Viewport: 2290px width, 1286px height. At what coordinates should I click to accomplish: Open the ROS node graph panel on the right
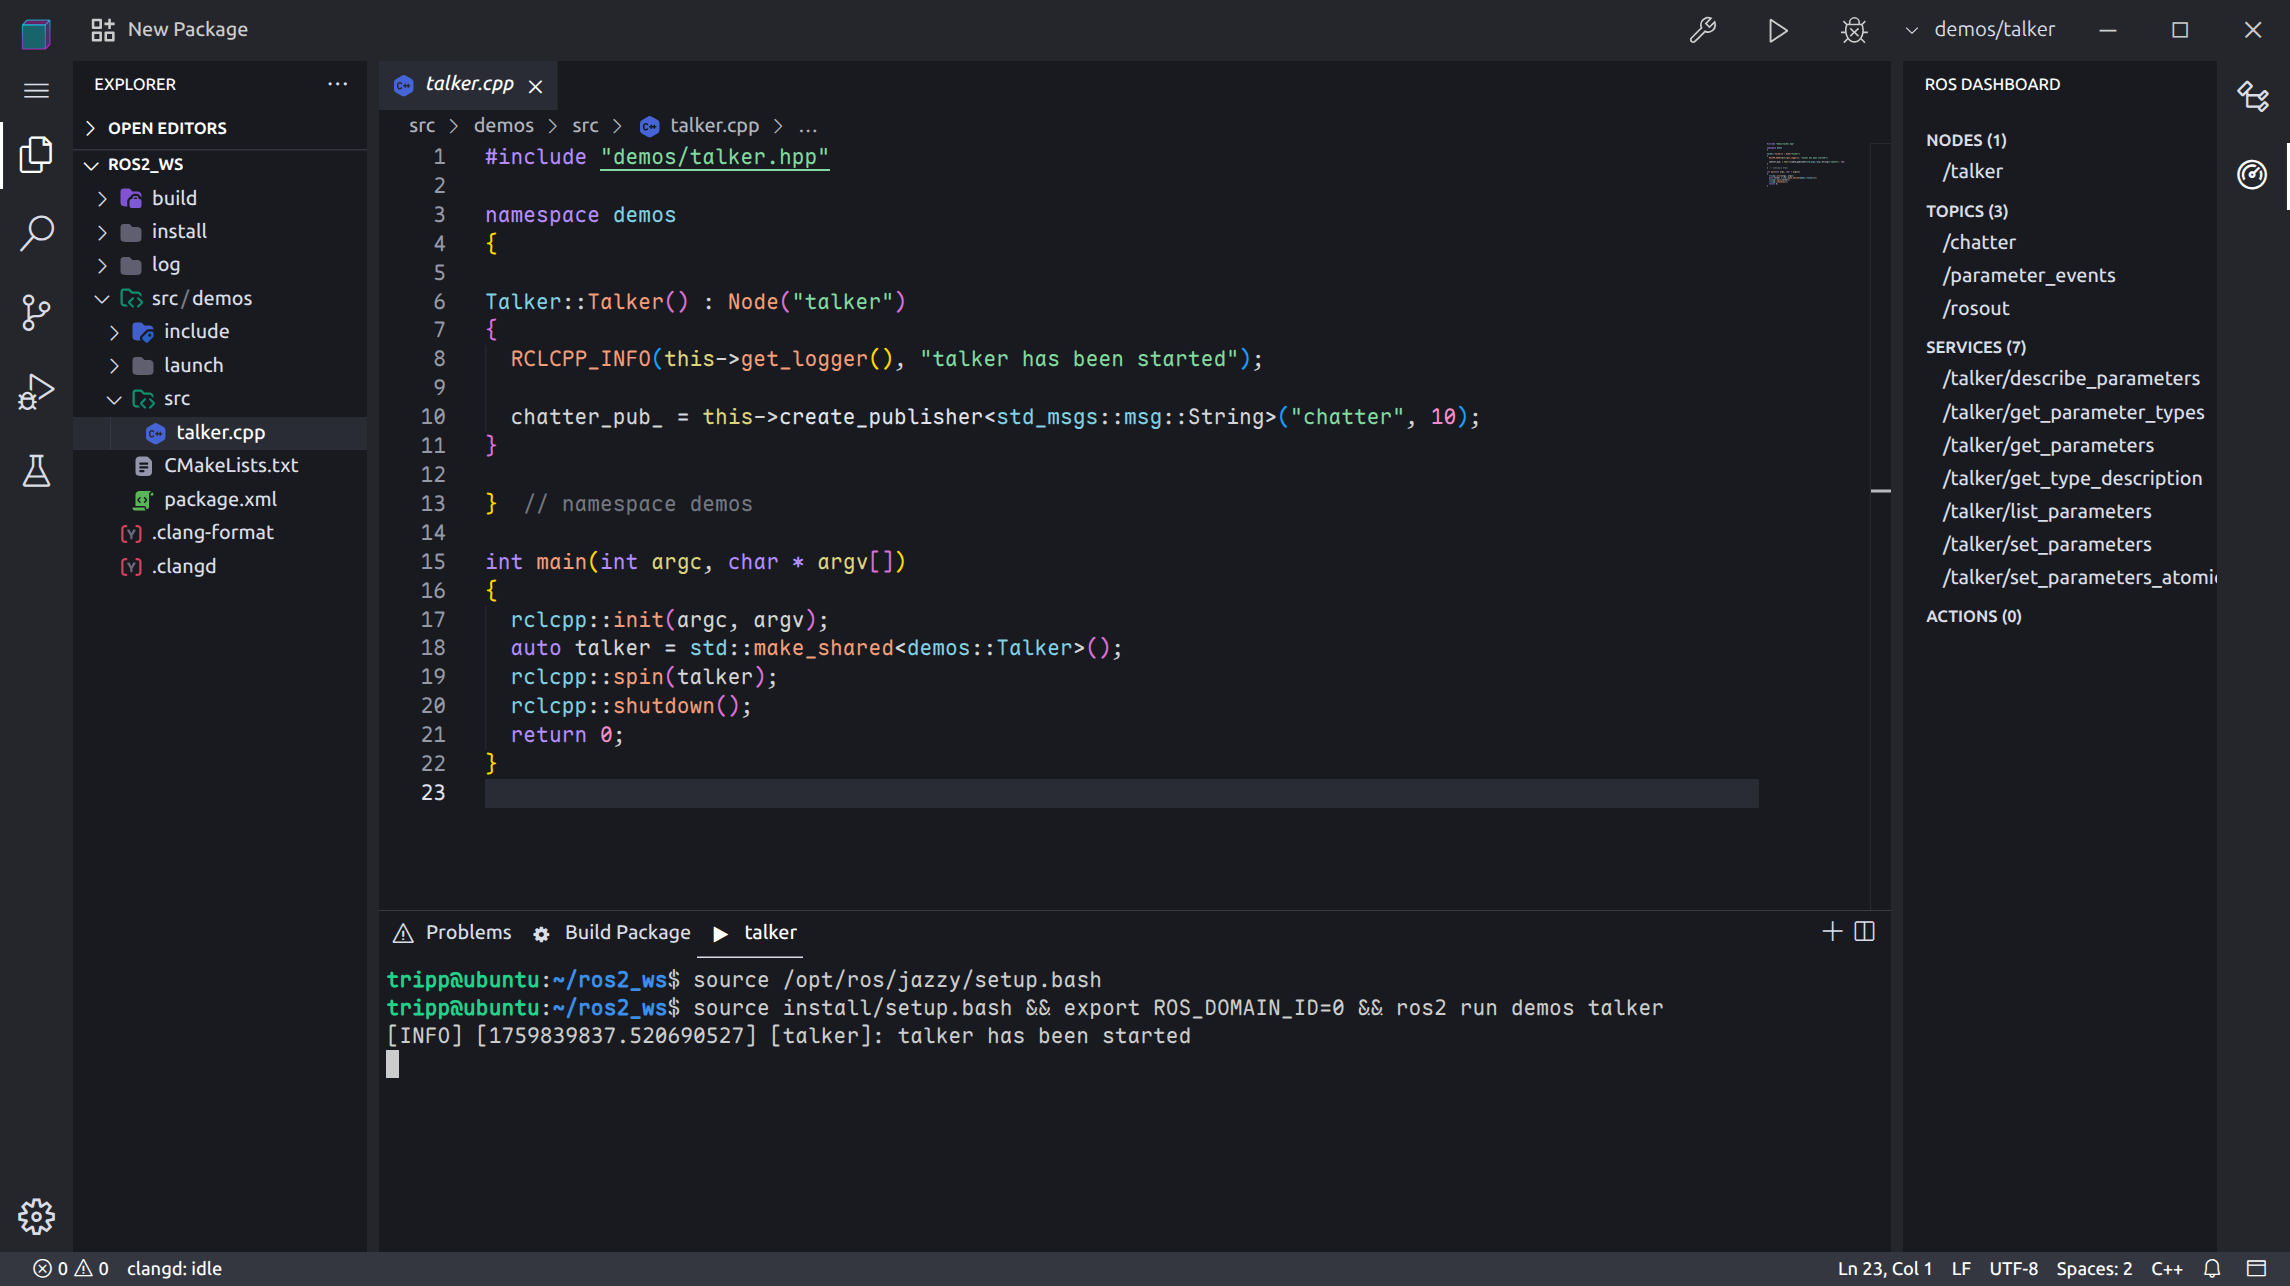[x=2254, y=95]
